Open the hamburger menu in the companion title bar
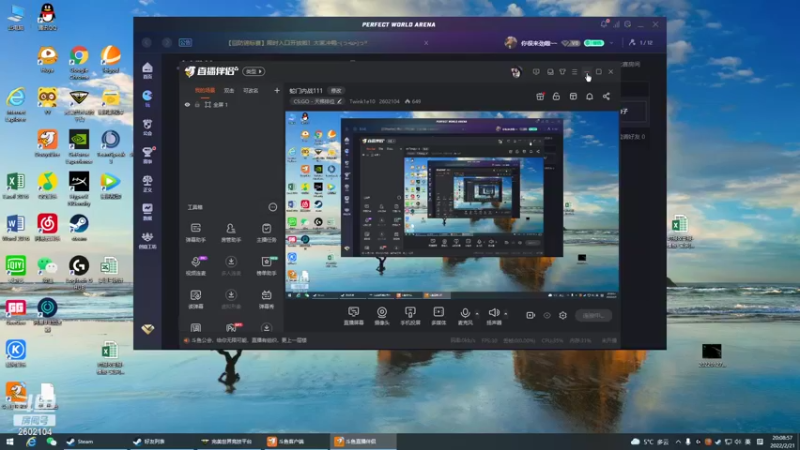 [574, 72]
